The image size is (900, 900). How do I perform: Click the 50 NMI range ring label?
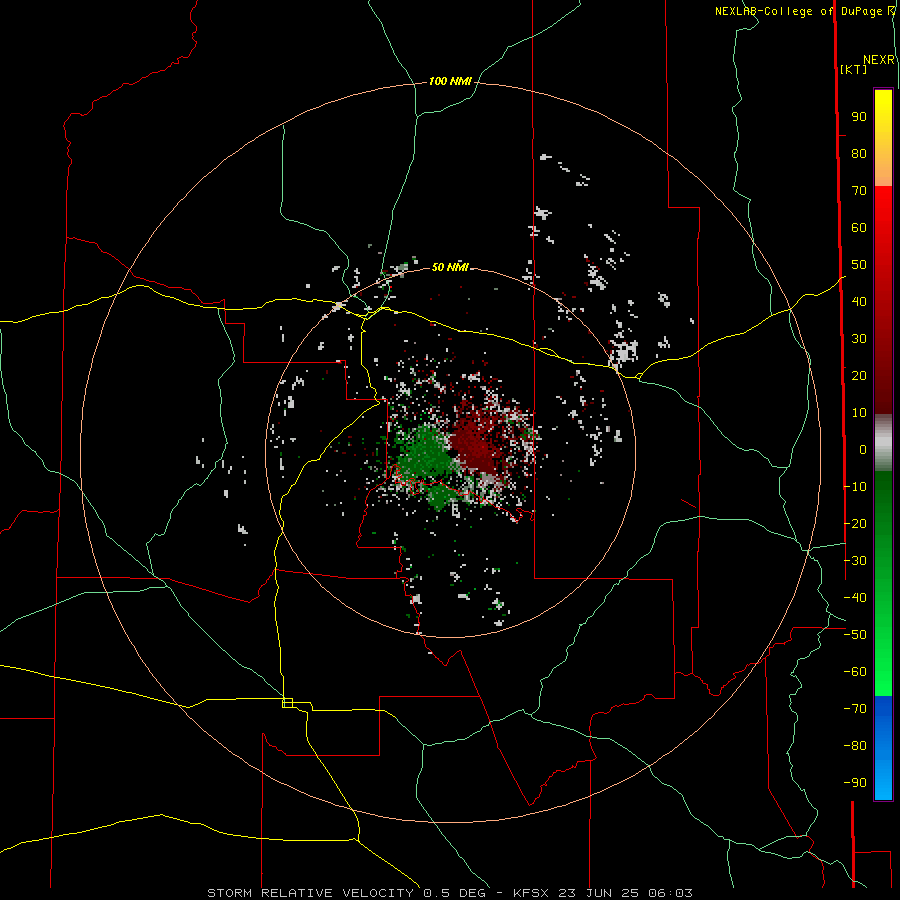click(x=450, y=267)
